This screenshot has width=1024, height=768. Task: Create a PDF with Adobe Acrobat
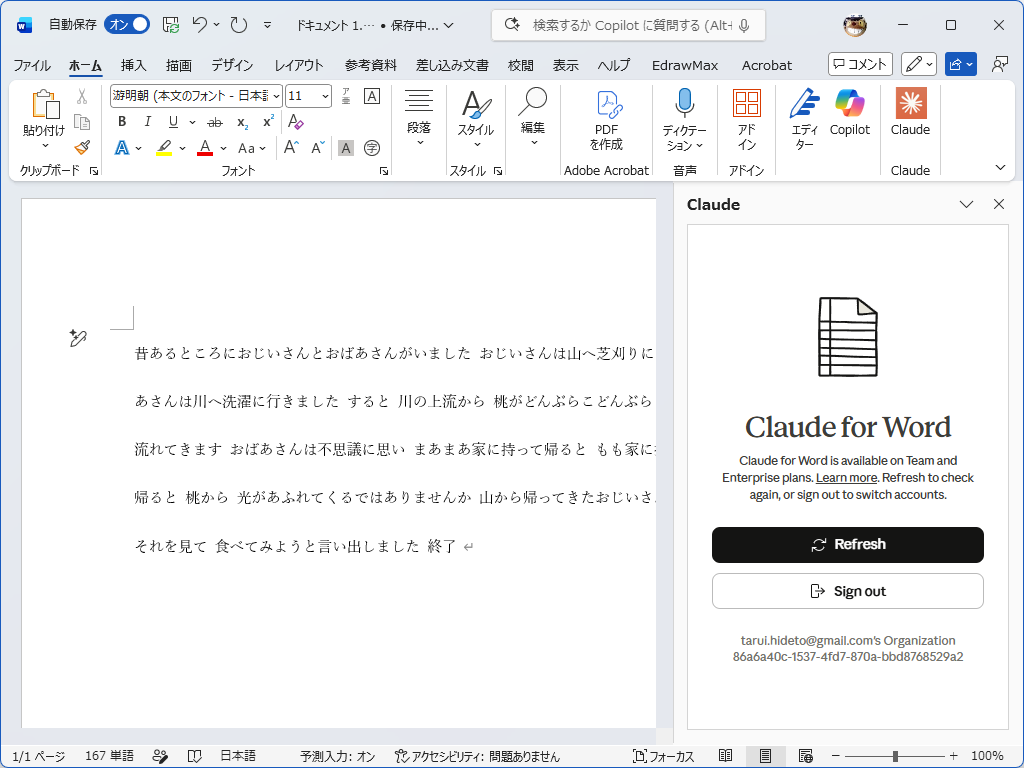tap(605, 120)
